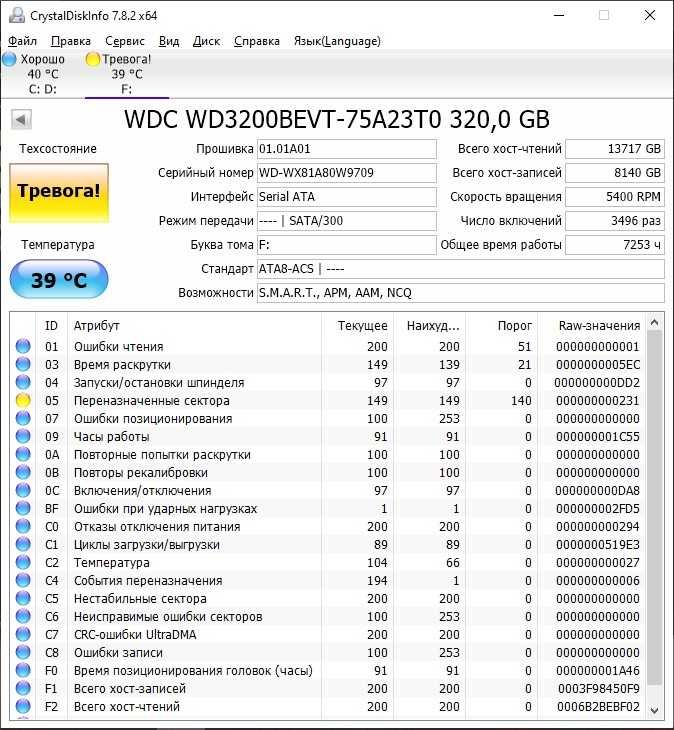The width and height of the screenshot is (674, 730).
Task: Click status icon for Циклы загрузки/выгрузки
Action: click(23, 544)
